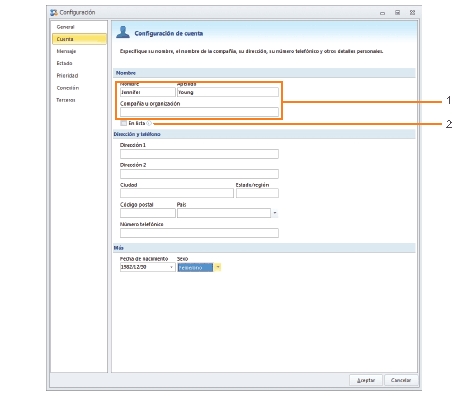Open the Estado settings section
This screenshot has width=468, height=397.
(x=64, y=63)
